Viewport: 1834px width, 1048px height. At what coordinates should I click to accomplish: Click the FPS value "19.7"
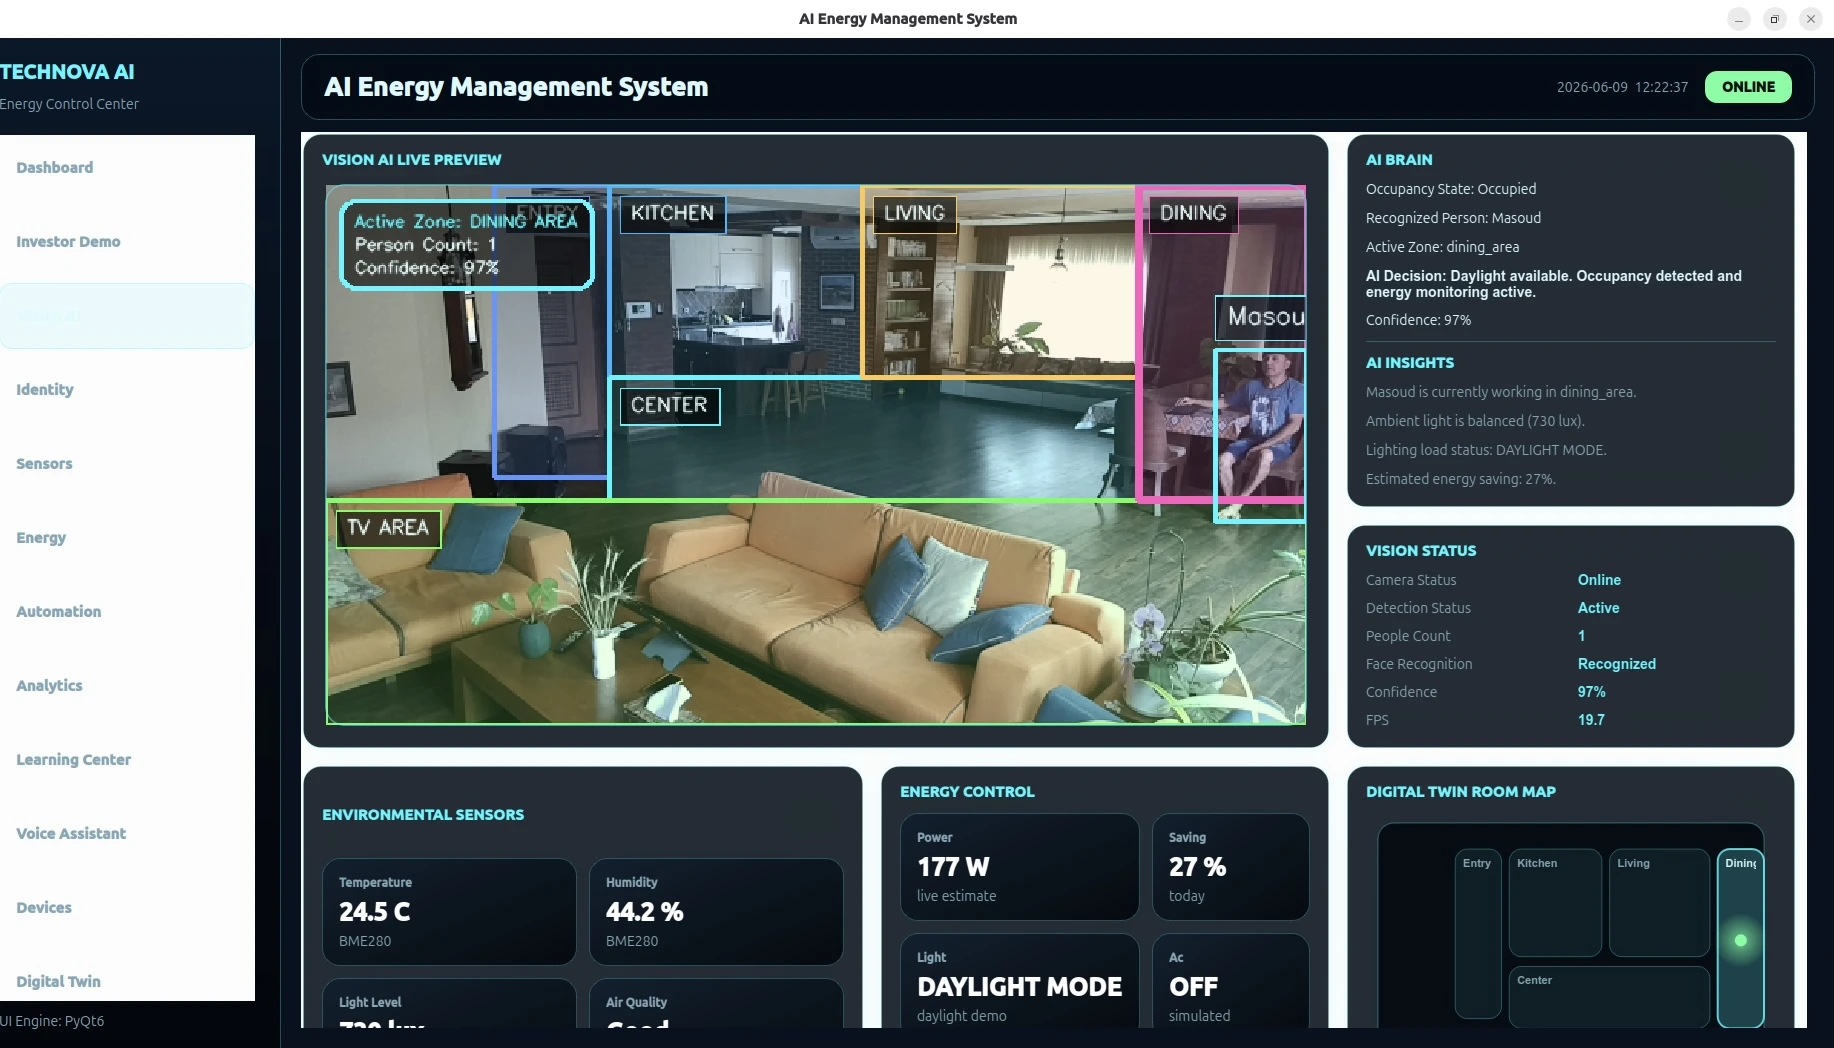(x=1591, y=720)
